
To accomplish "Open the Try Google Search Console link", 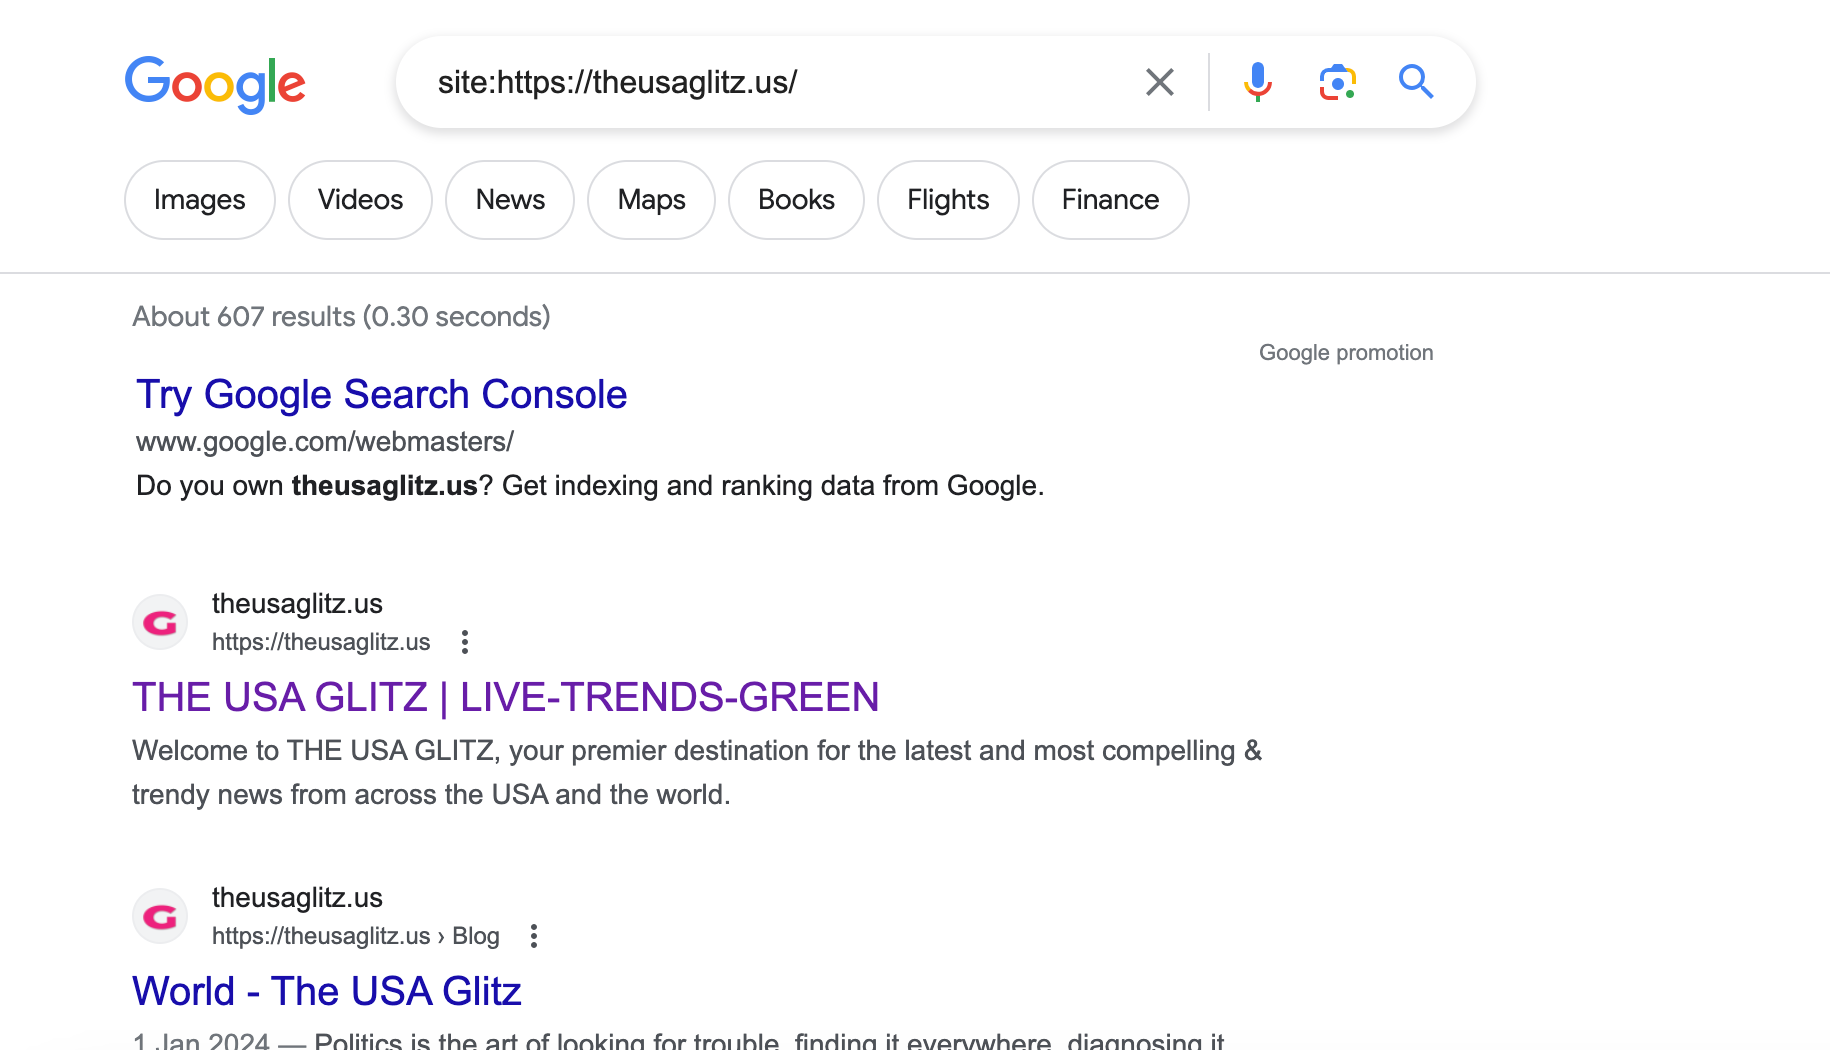I will [x=380, y=394].
